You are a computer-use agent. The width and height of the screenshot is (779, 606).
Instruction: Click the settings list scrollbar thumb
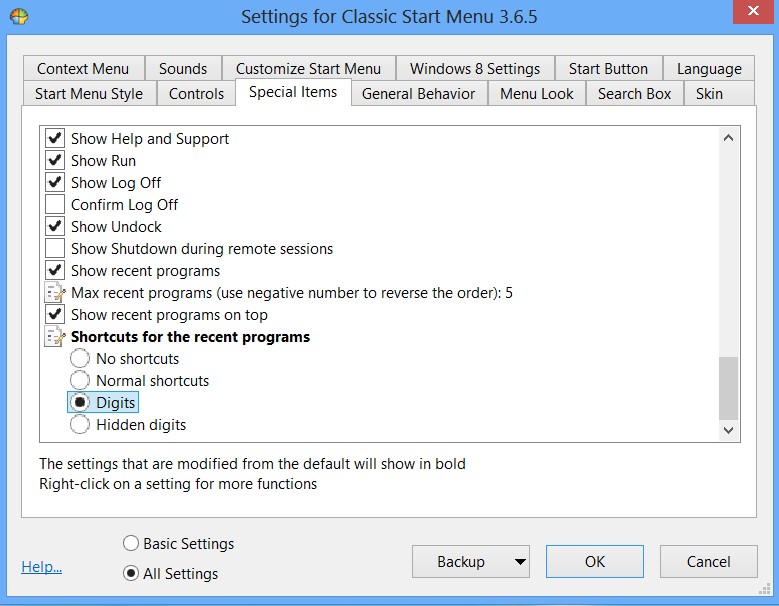tap(728, 388)
